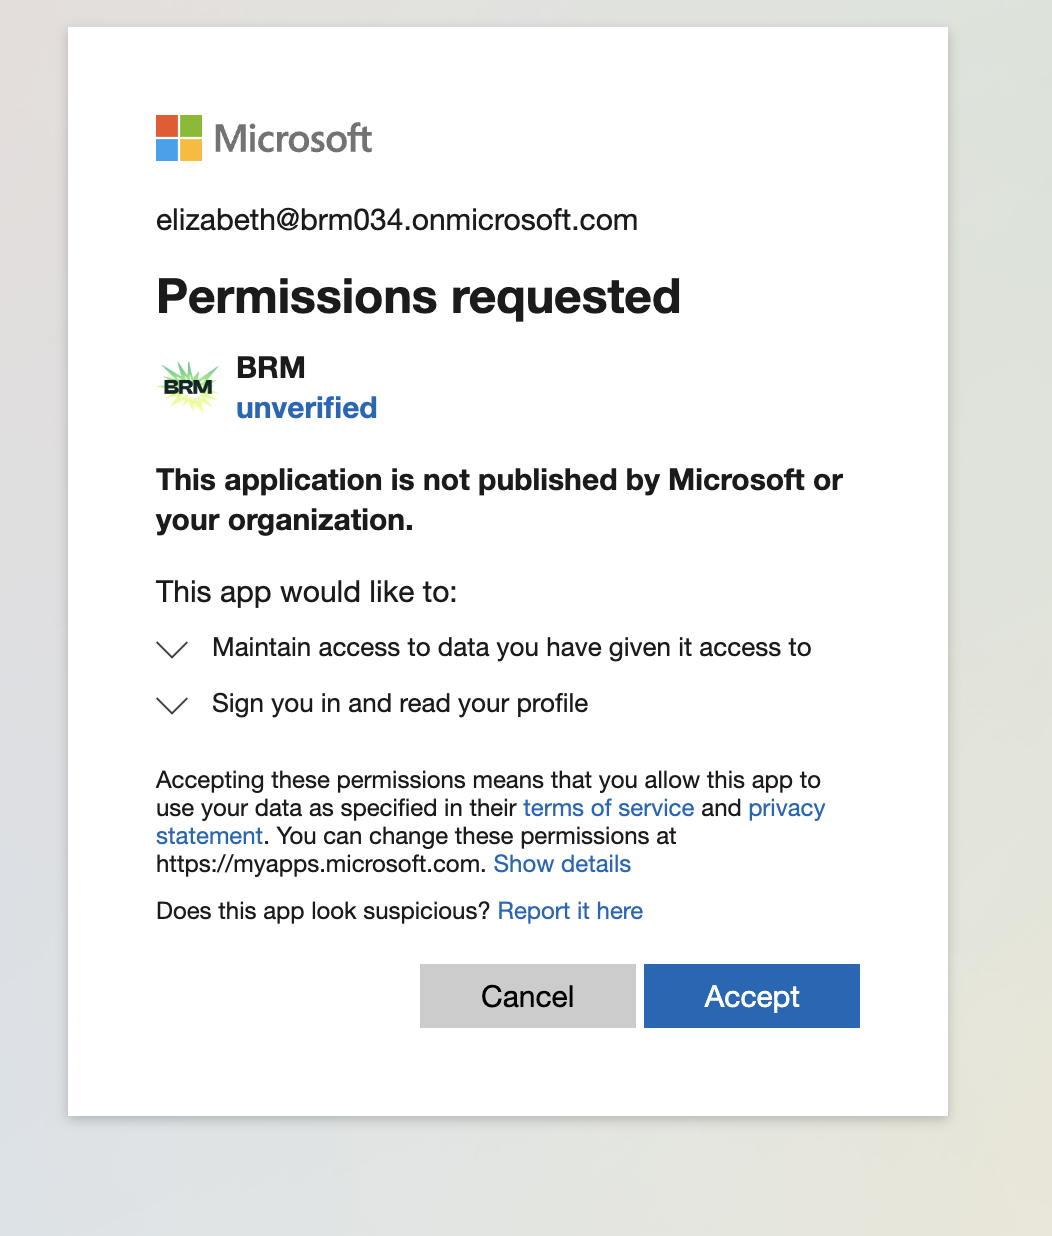Open the privacy statement link
This screenshot has width=1052, height=1236.
click(x=786, y=808)
